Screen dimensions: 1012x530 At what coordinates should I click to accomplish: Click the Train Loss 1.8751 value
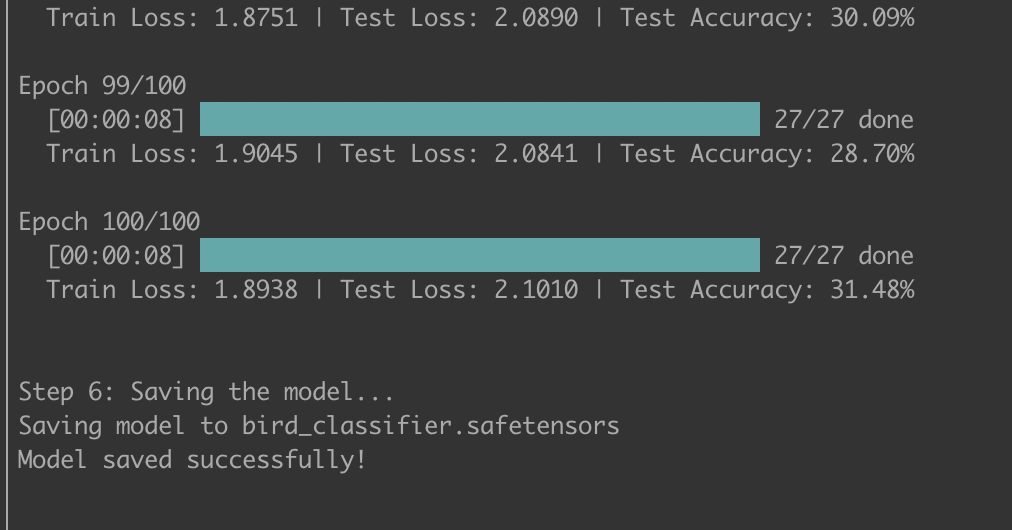pos(171,18)
